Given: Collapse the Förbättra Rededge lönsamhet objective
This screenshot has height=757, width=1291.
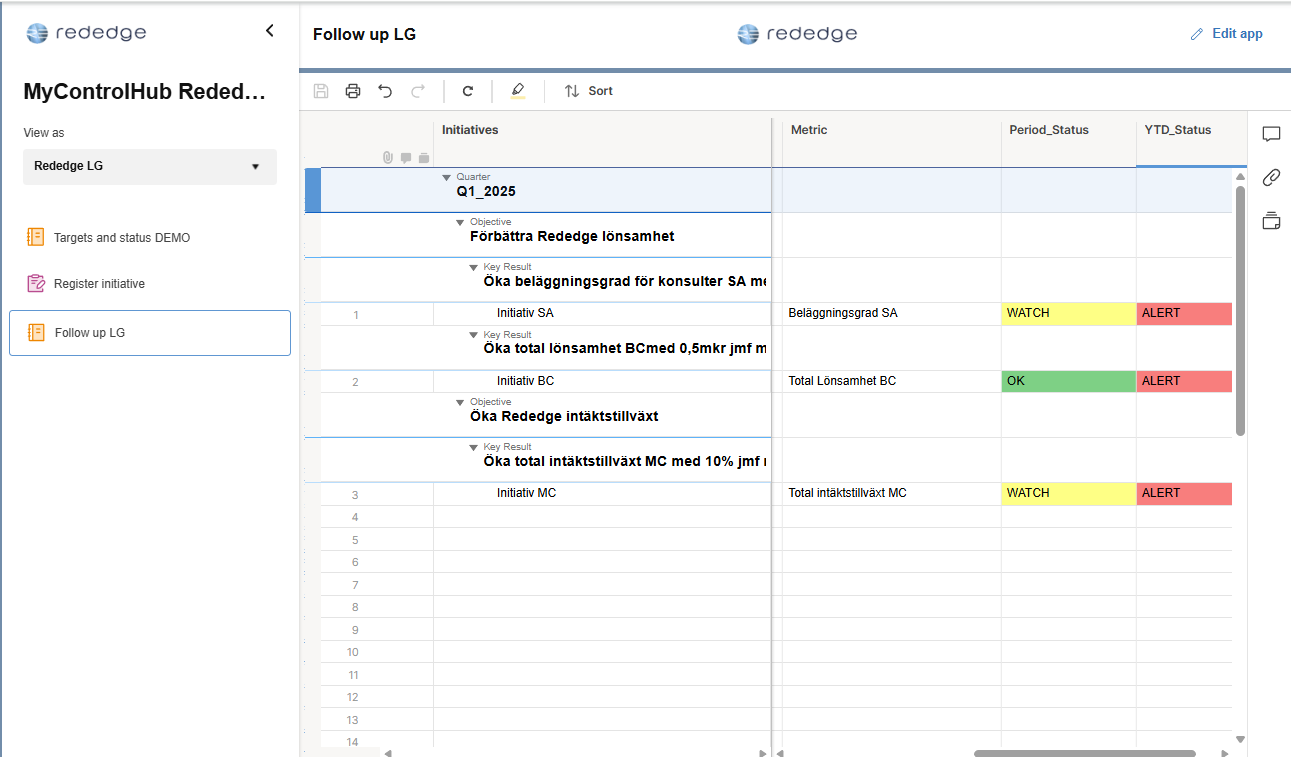Looking at the screenshot, I should coord(460,223).
